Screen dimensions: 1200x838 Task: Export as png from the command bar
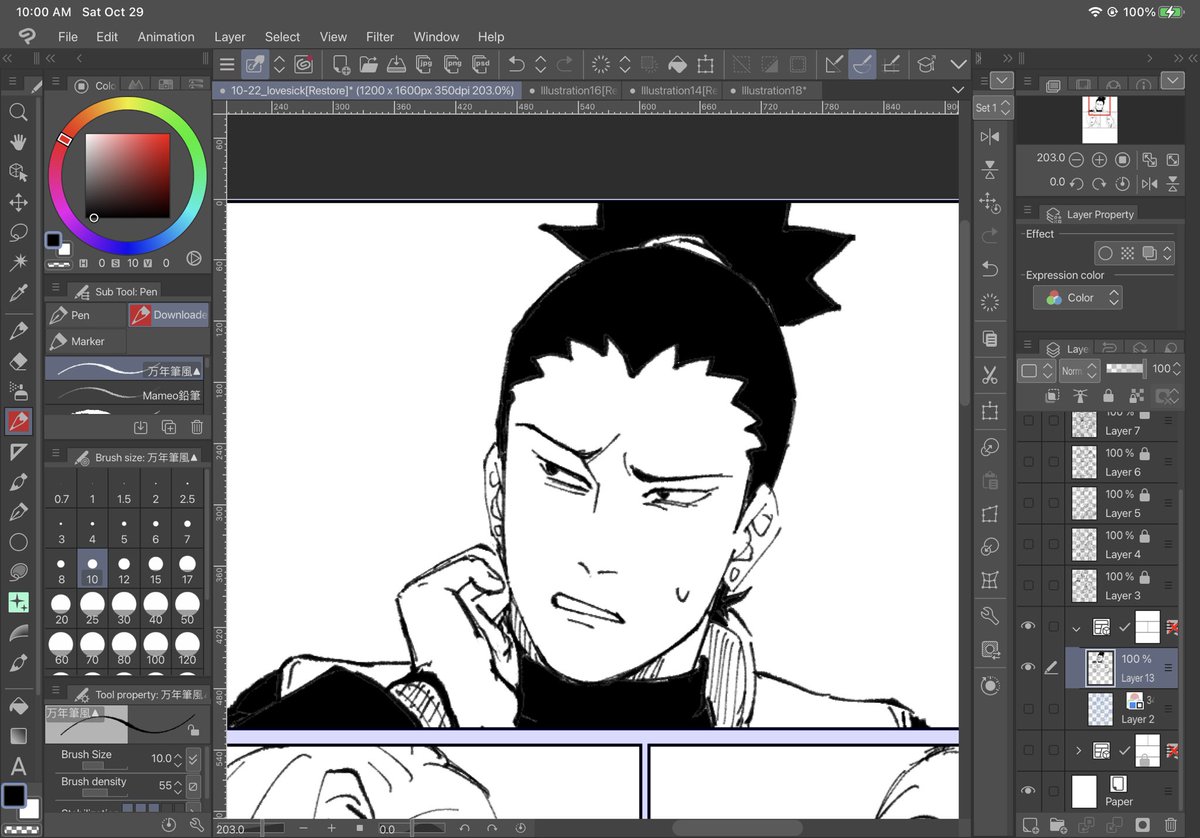(453, 64)
